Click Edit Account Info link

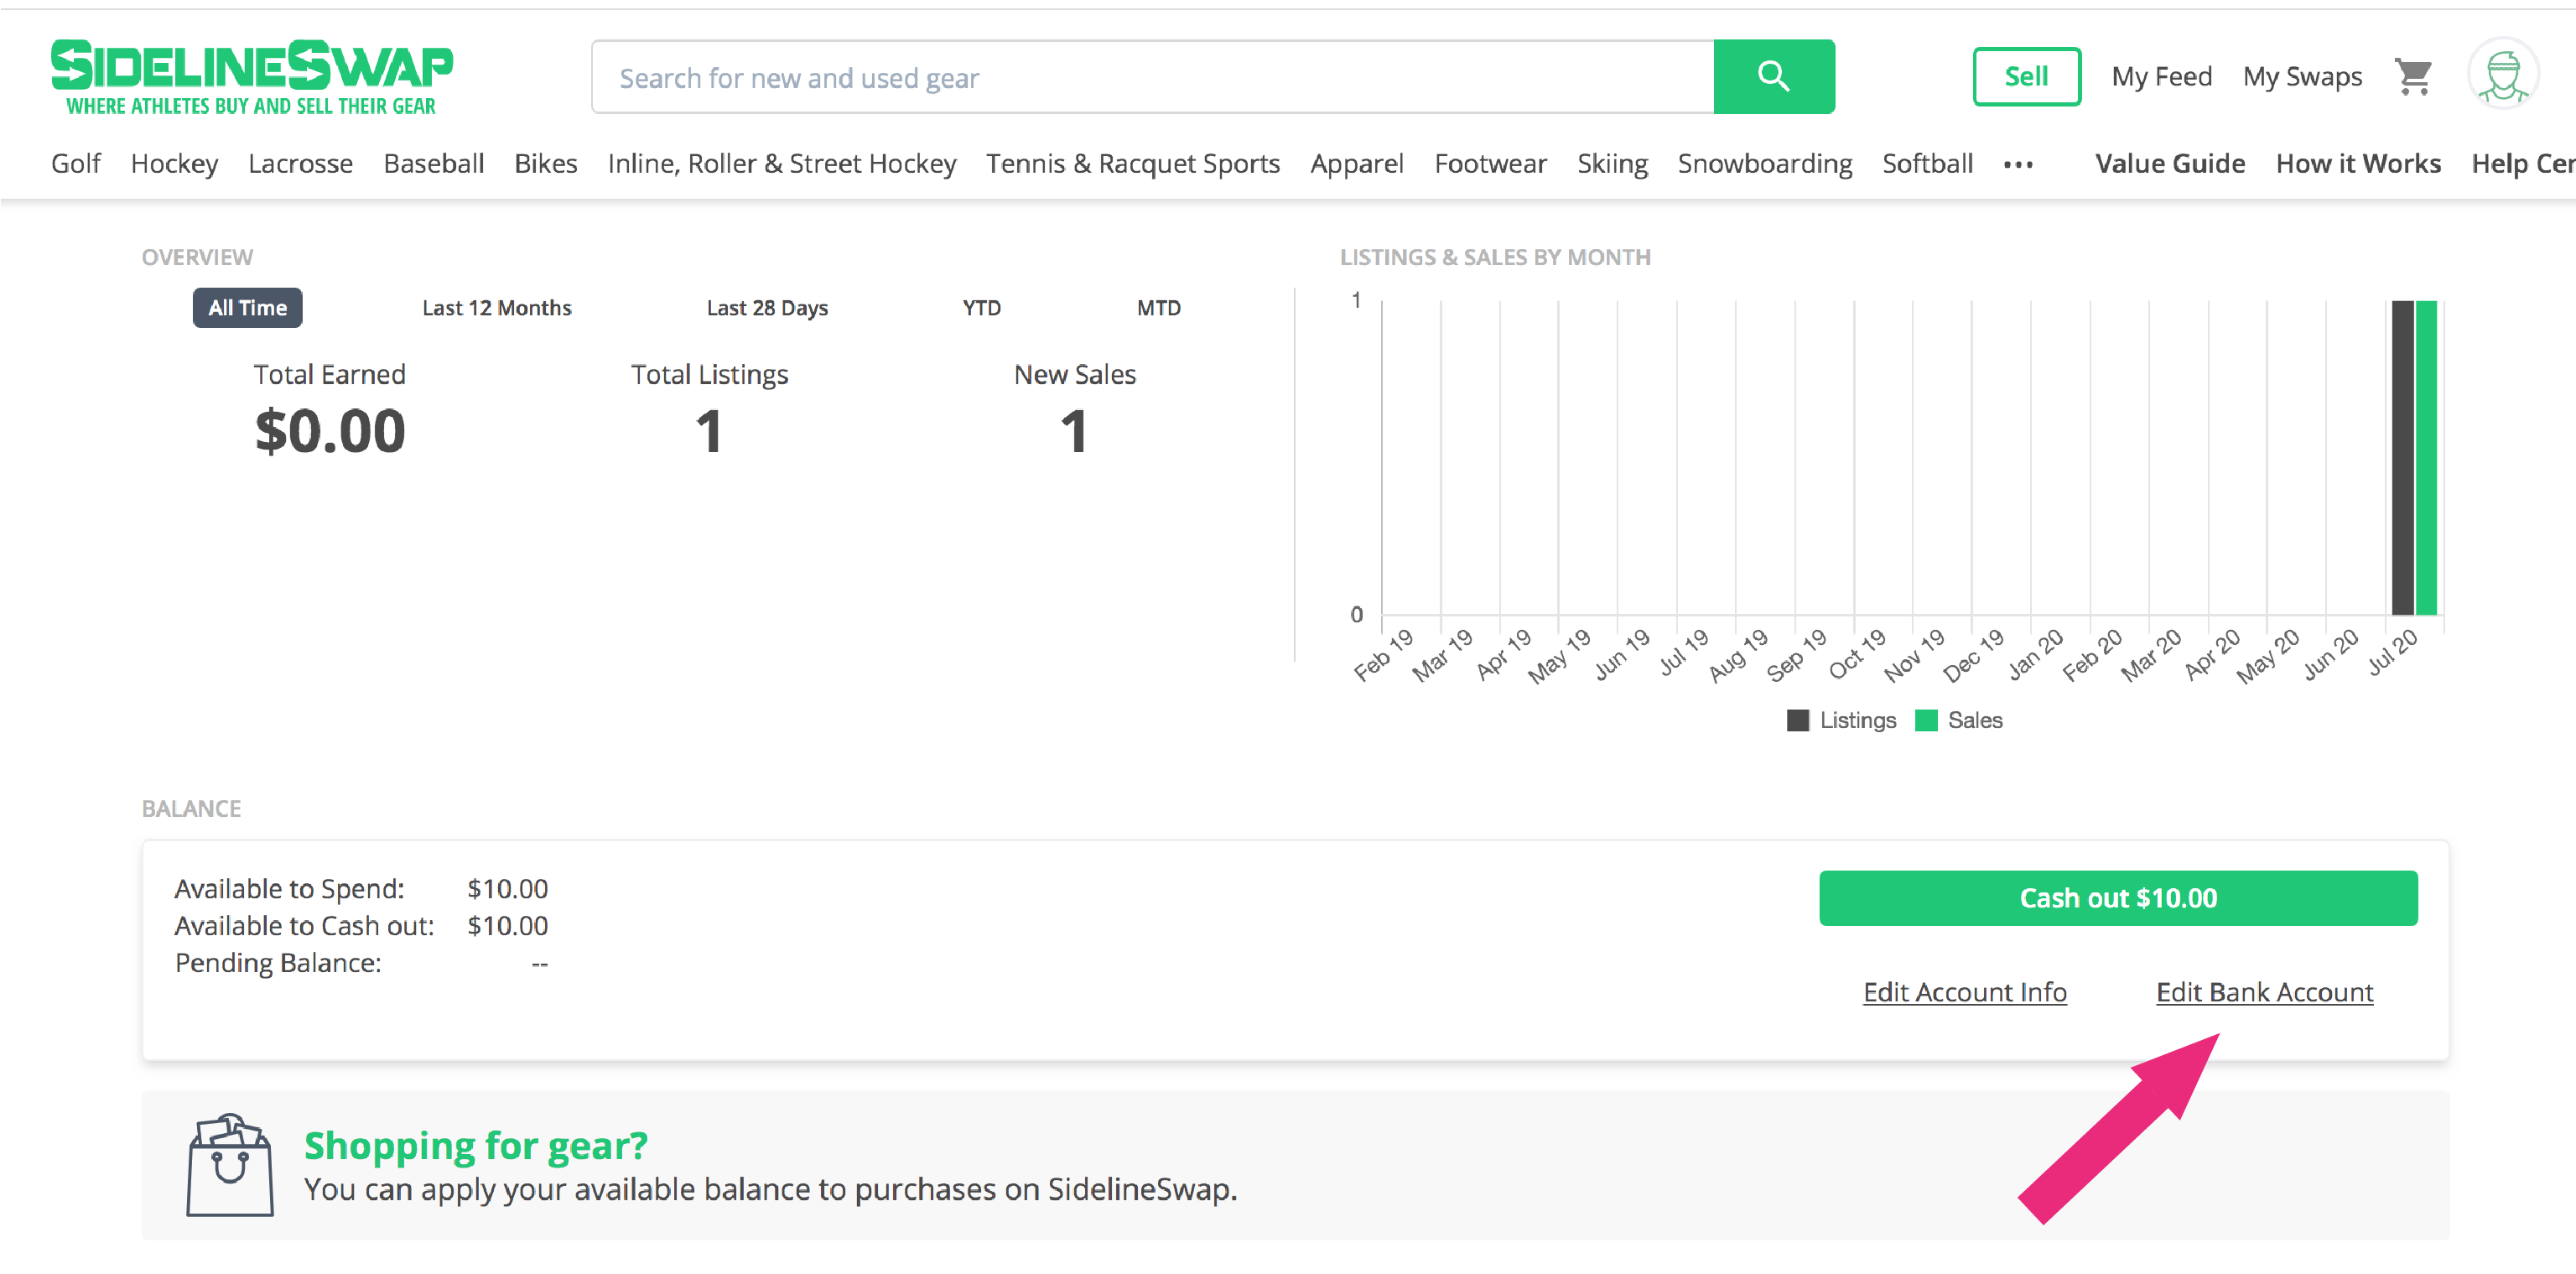[x=1964, y=992]
